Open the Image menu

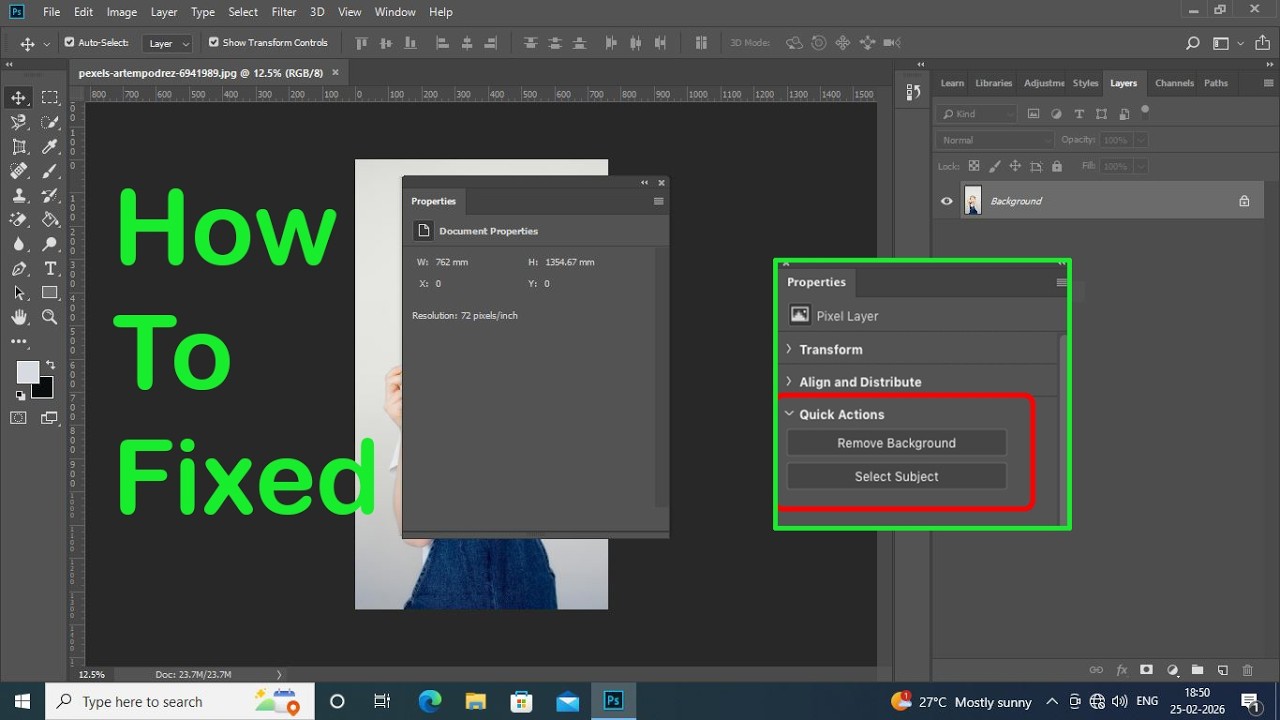[x=122, y=12]
